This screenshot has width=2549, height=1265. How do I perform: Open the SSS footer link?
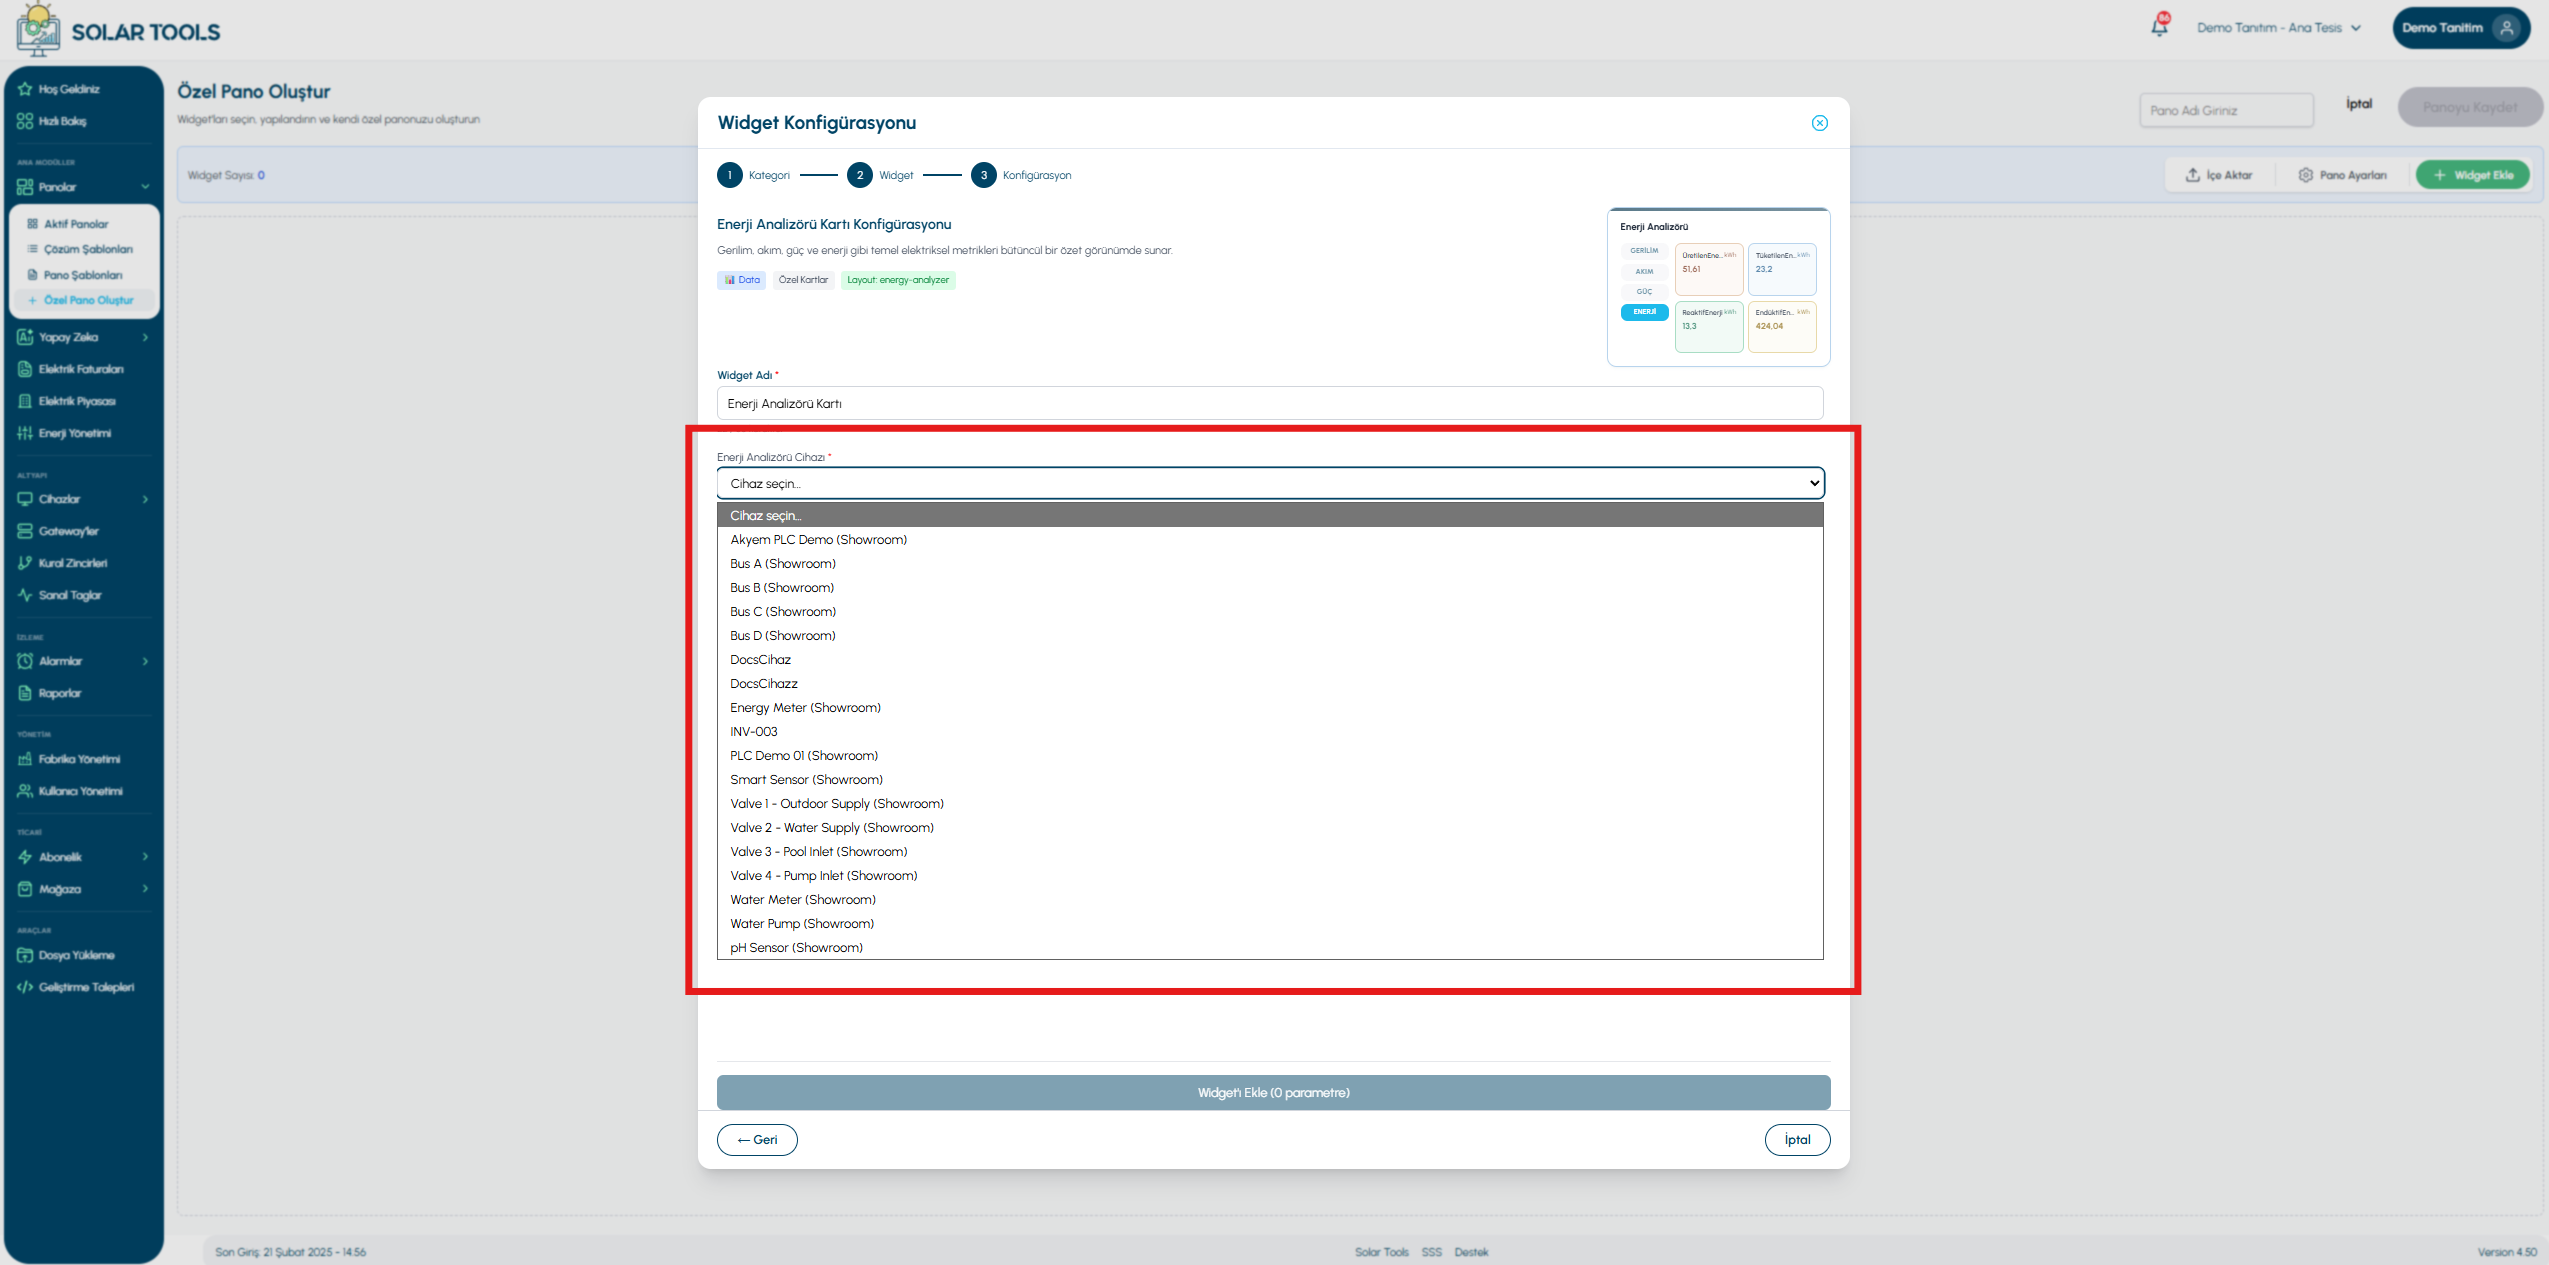[x=1431, y=1252]
